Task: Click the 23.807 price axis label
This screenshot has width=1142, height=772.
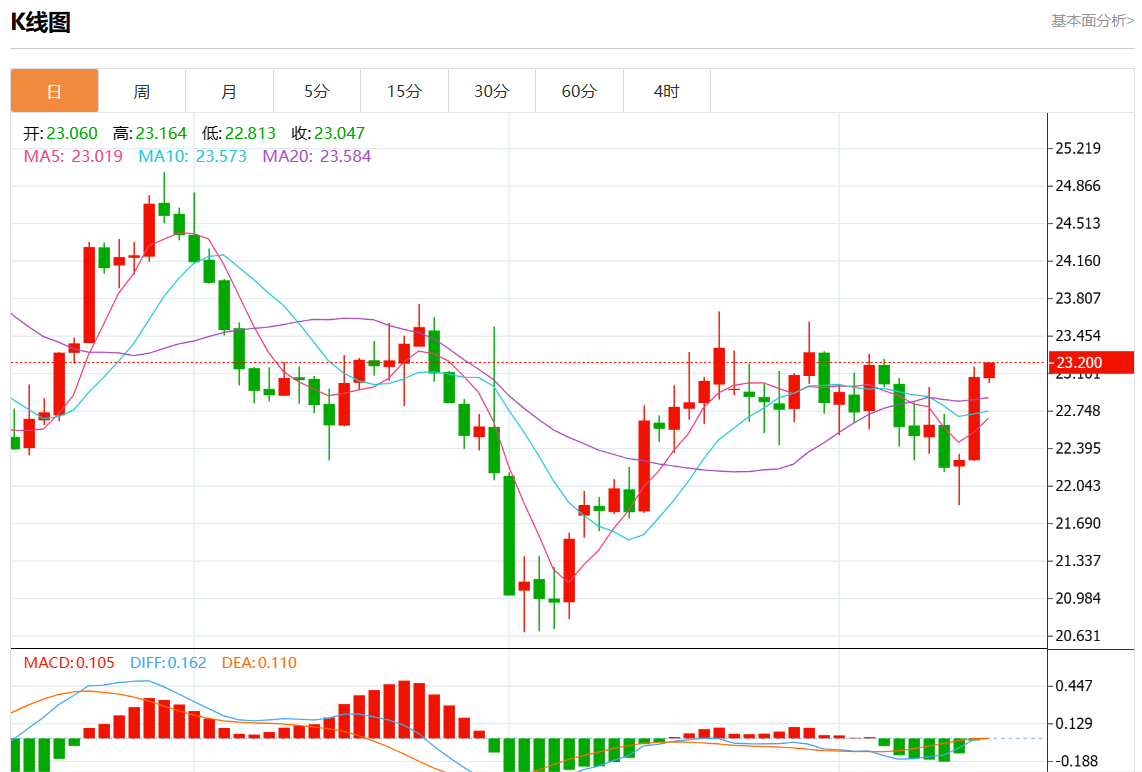Action: coord(1078,299)
